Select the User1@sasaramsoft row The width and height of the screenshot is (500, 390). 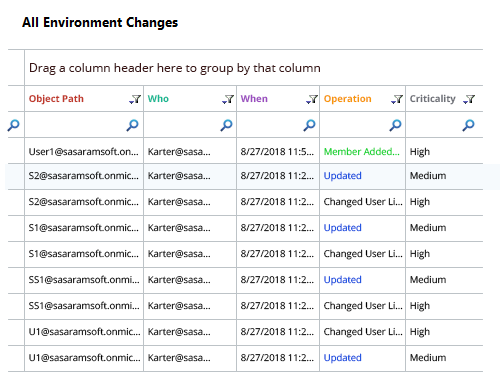tap(245, 151)
